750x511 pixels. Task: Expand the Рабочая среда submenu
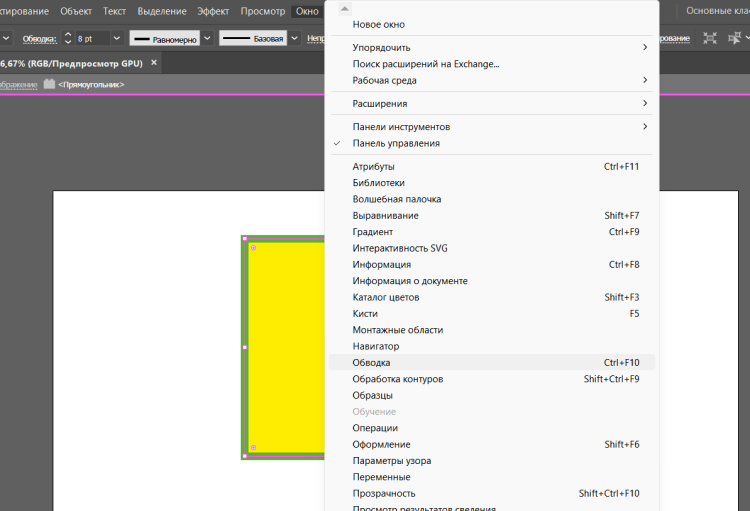tap(492, 80)
